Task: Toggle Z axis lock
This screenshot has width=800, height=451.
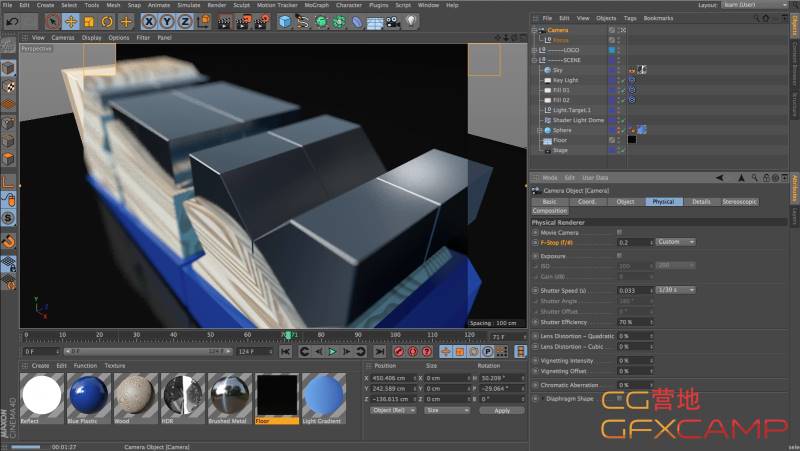Action: [185, 21]
